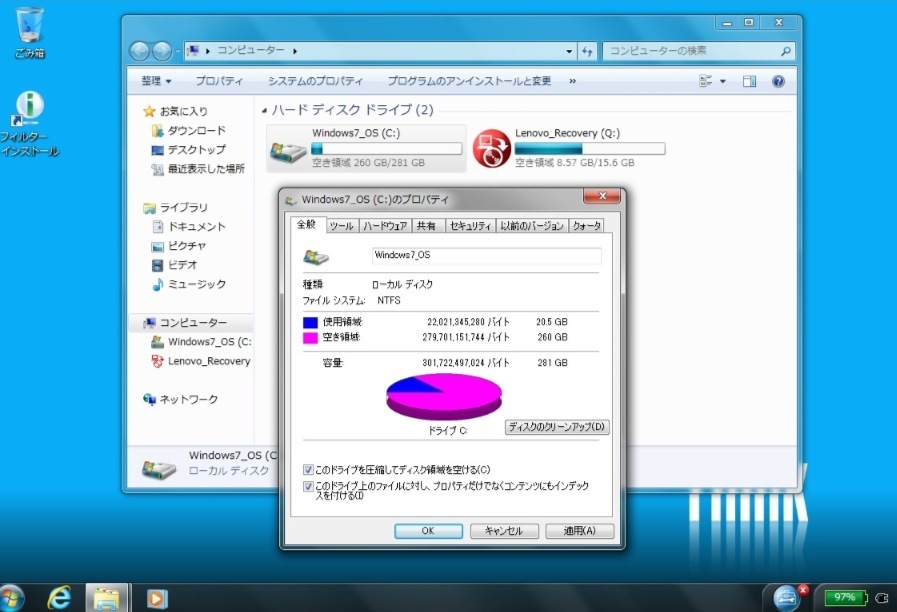Image resolution: width=897 pixels, height=612 pixels.
Task: Click the refresh button beside the address bar
Action: (x=588, y=51)
